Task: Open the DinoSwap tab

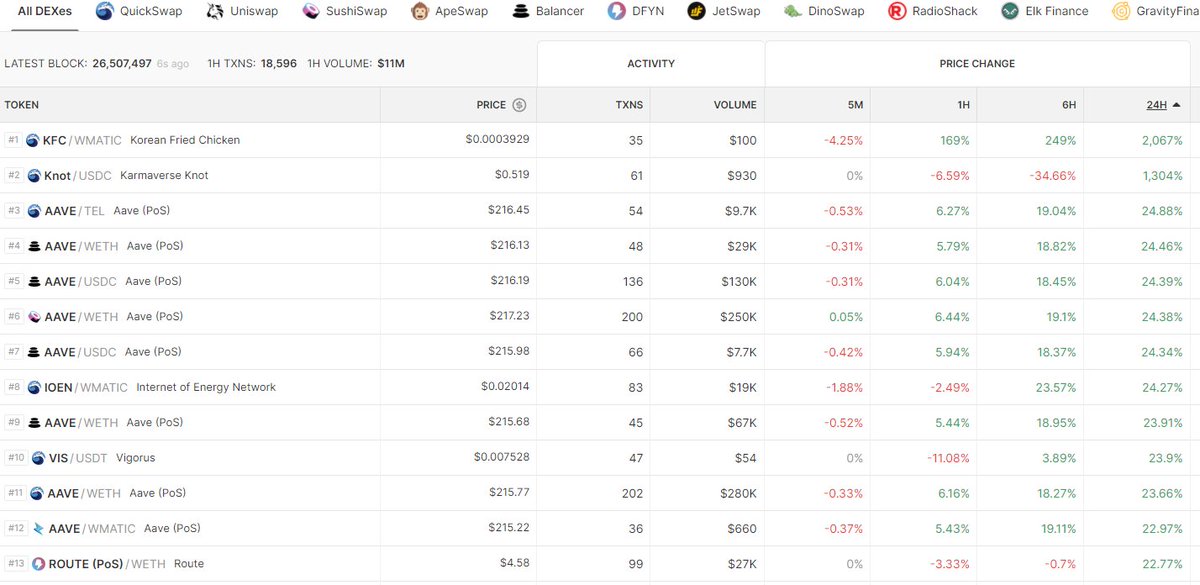Action: 824,11
